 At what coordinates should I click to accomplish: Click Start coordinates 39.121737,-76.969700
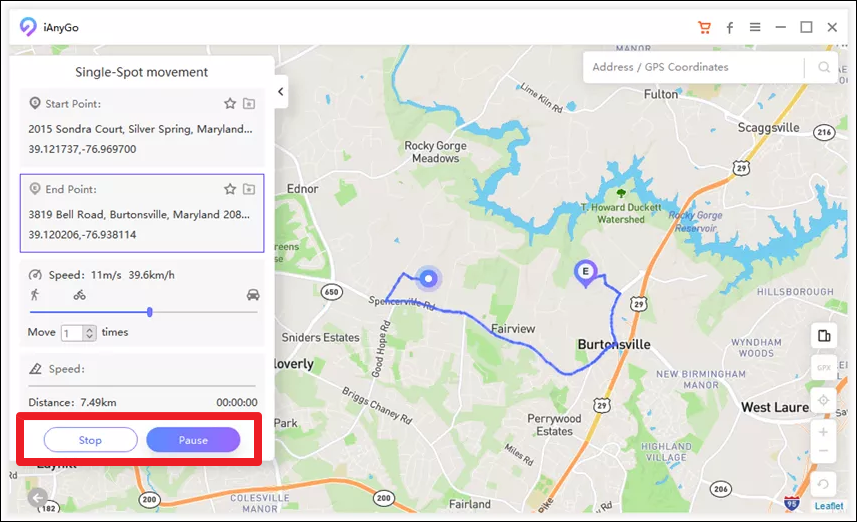tap(82, 149)
